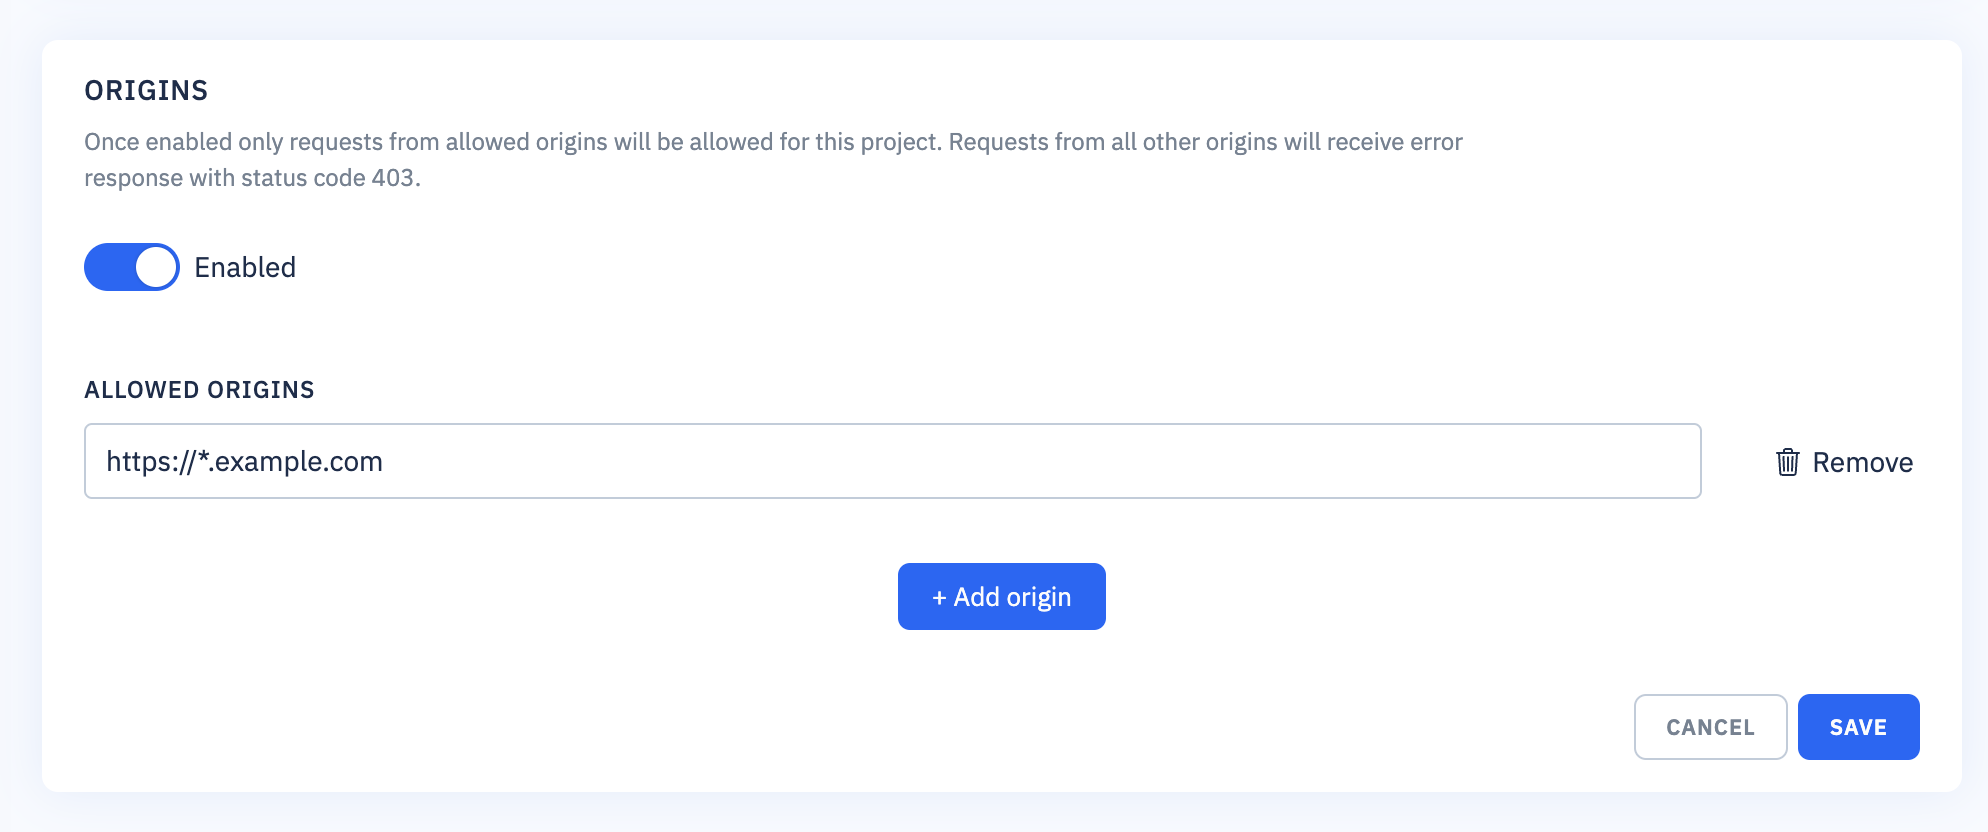Click the blue SAVE button at bottom right
This screenshot has height=832, width=1988.
[x=1858, y=727]
